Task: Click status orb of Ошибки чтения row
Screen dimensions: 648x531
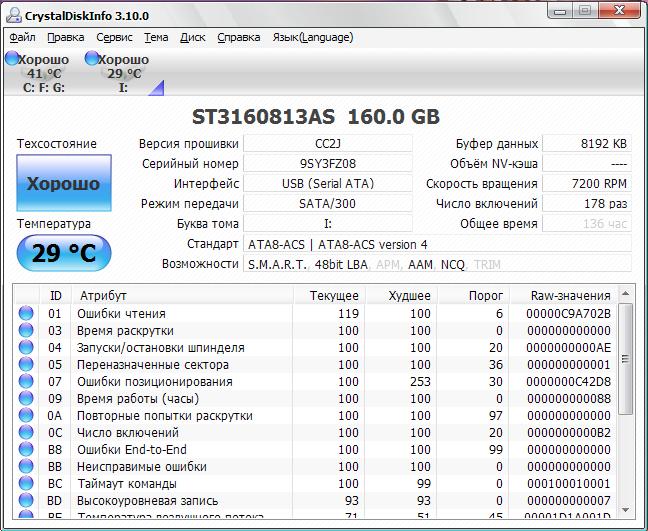Action: tap(26, 313)
